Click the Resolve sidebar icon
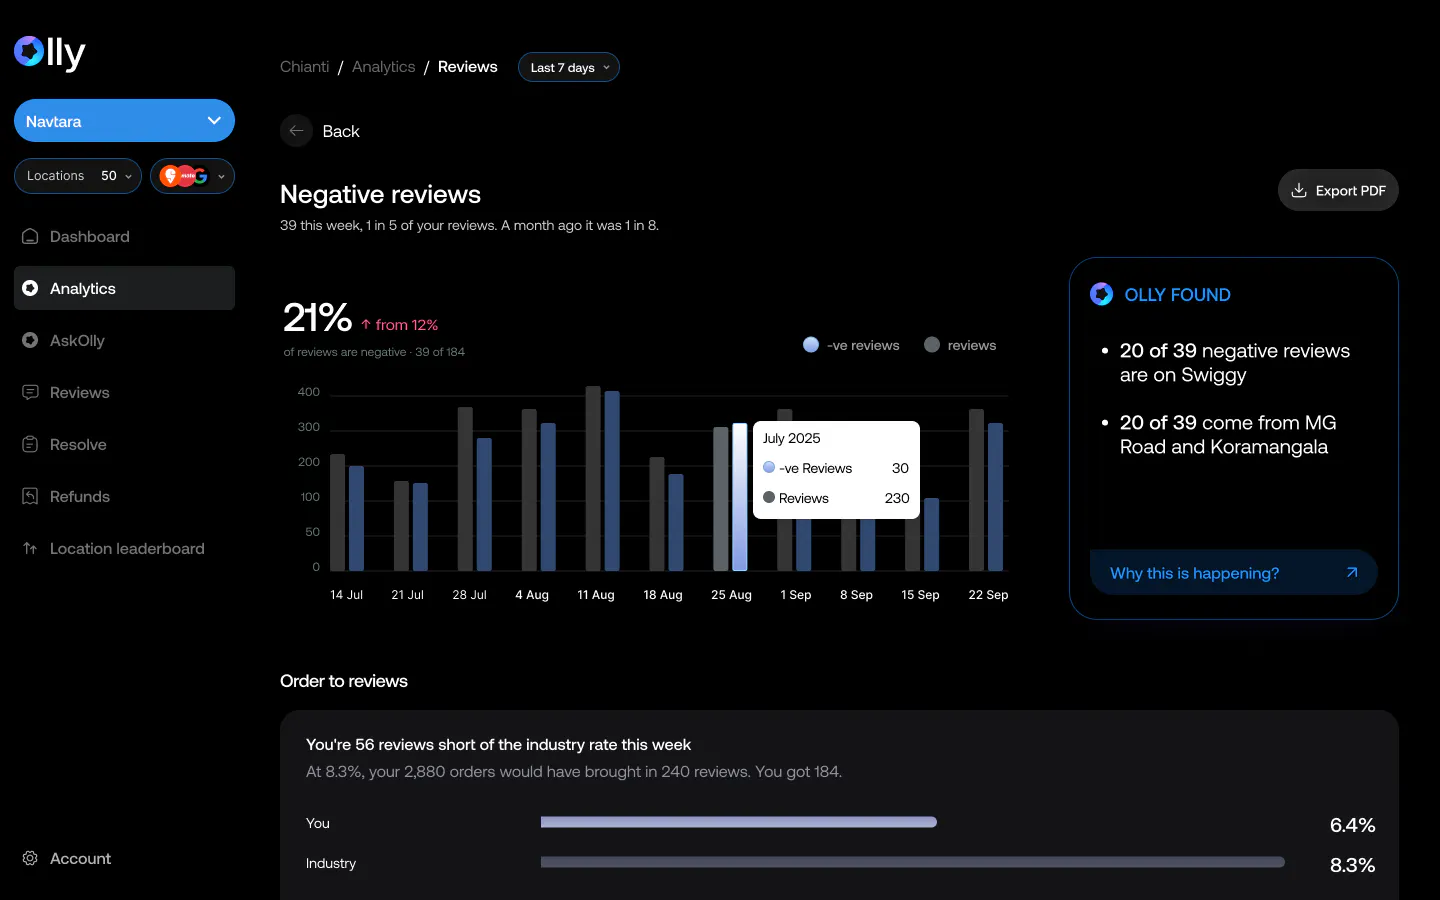This screenshot has width=1440, height=900. coord(30,444)
